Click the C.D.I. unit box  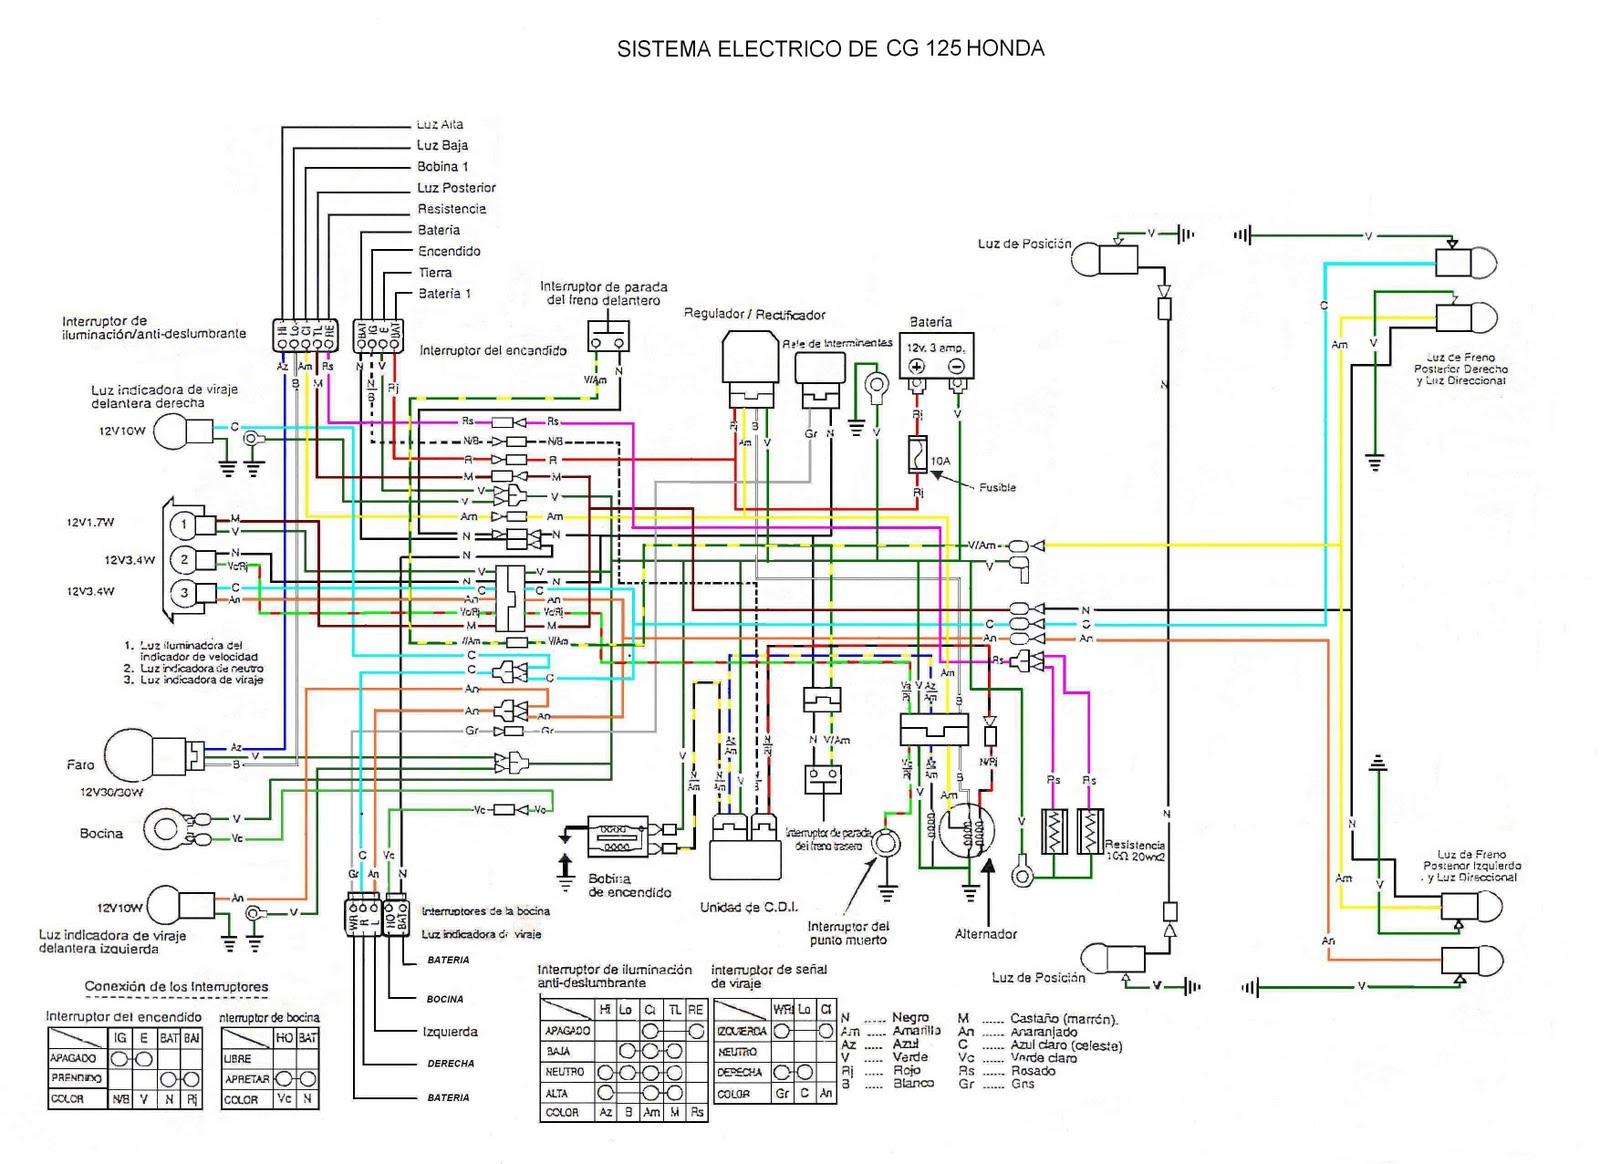pos(745,846)
